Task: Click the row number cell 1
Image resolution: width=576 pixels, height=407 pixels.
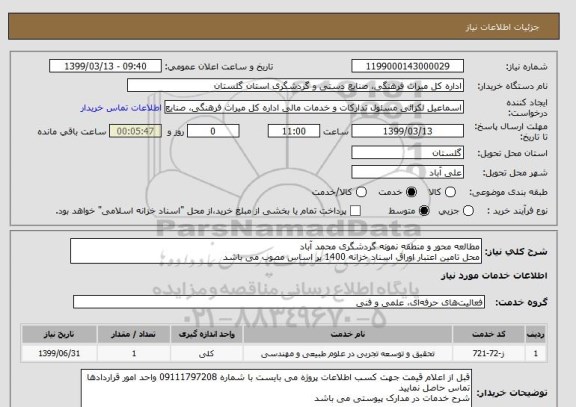Action: click(536, 353)
